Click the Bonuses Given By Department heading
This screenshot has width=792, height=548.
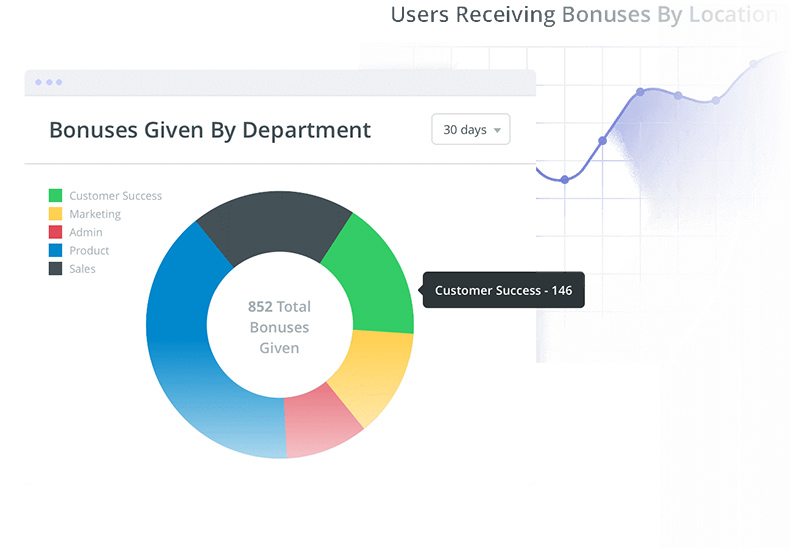coord(210,130)
